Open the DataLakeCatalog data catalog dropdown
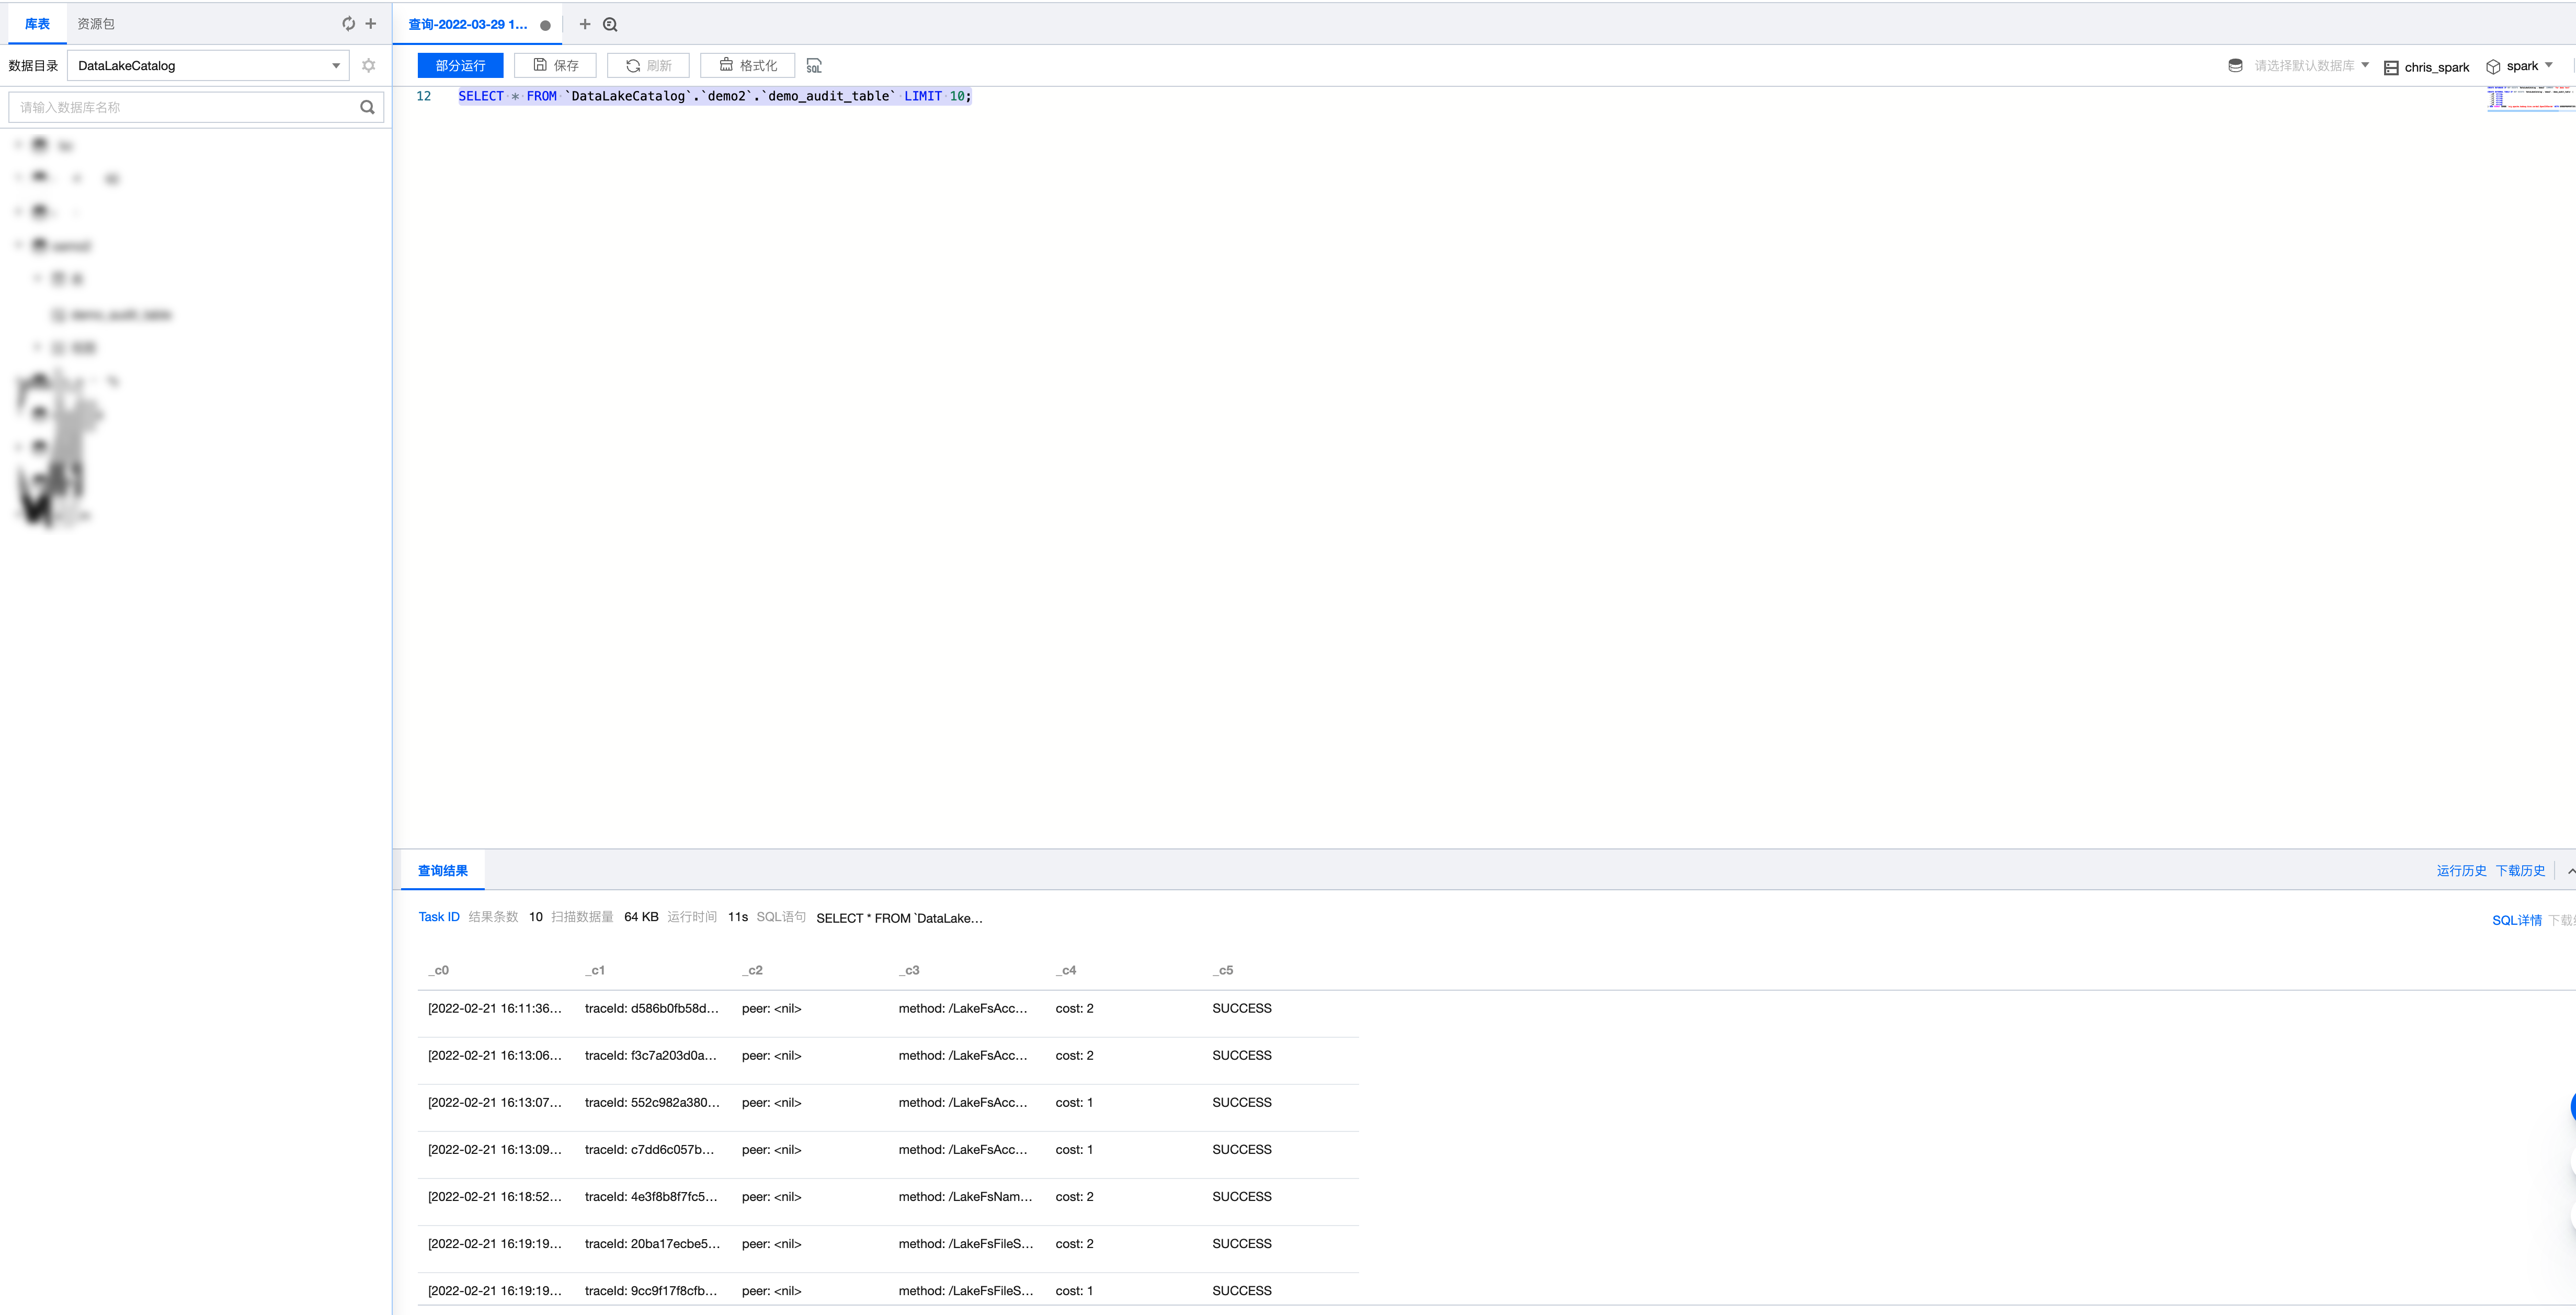Viewport: 2576px width, 1315px height. [x=208, y=66]
